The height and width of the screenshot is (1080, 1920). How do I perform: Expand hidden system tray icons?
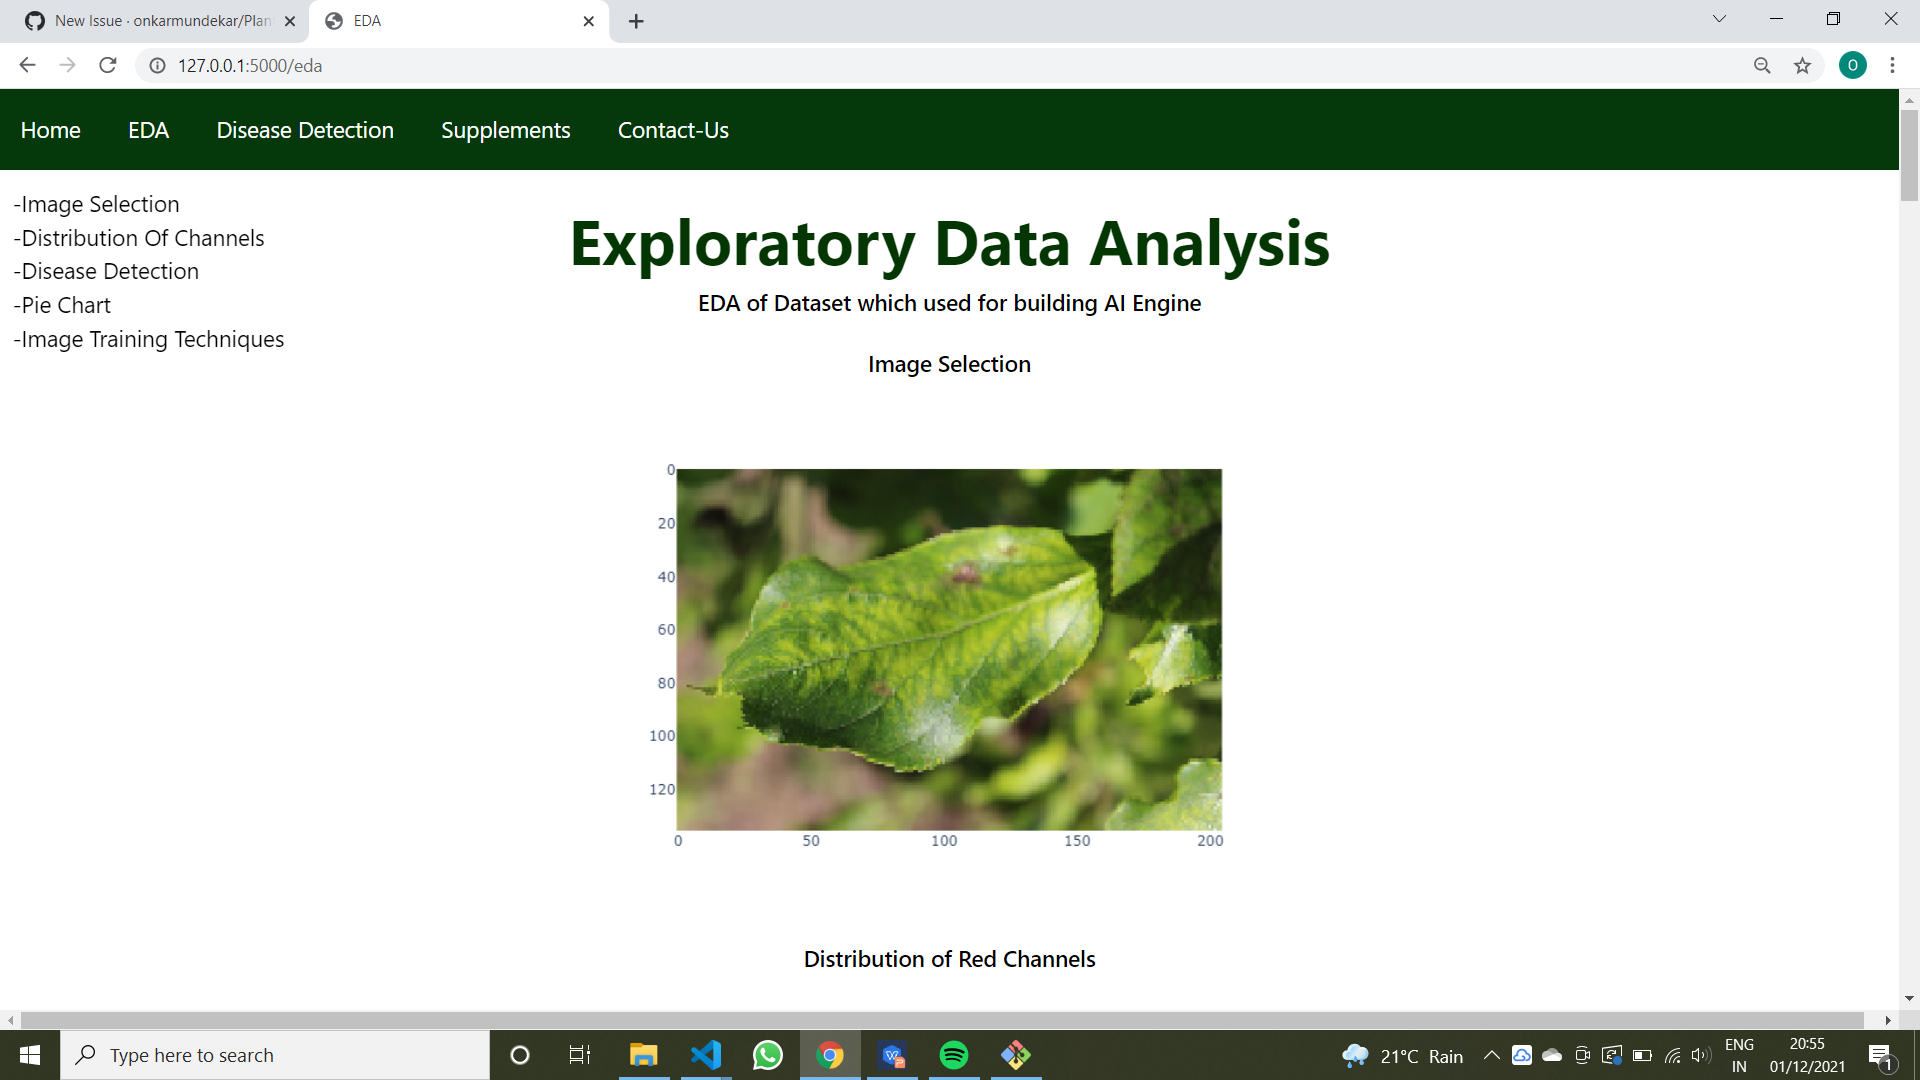click(x=1491, y=1054)
